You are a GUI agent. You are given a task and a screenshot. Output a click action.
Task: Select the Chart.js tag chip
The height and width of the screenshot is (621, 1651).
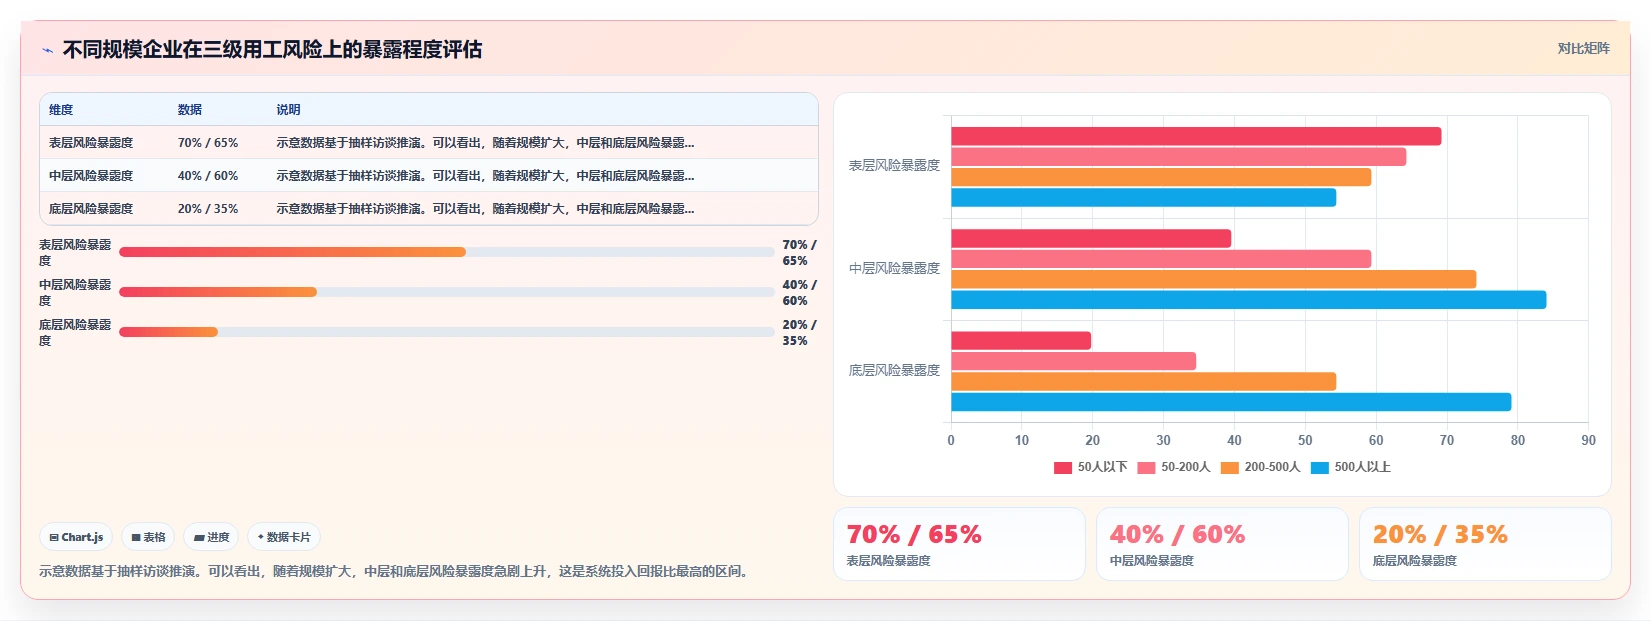coord(76,537)
